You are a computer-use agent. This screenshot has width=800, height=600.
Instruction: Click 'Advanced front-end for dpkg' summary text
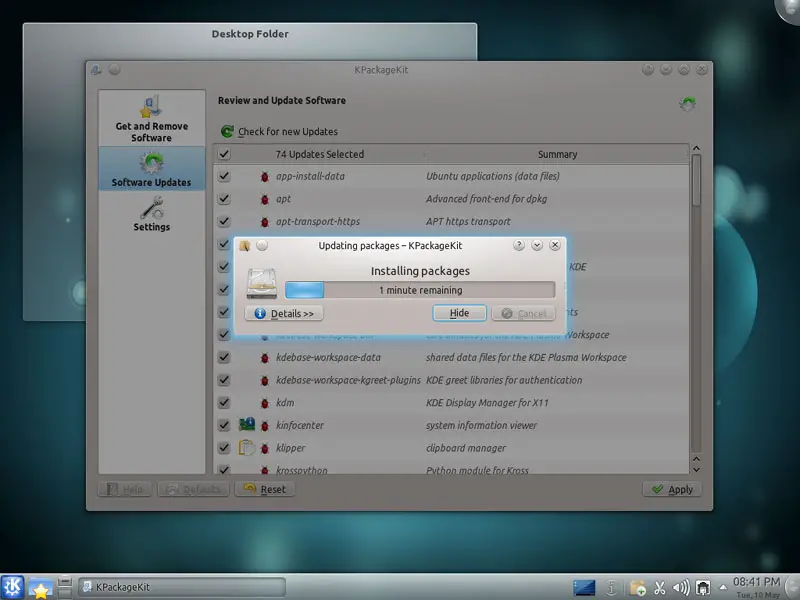coord(487,199)
